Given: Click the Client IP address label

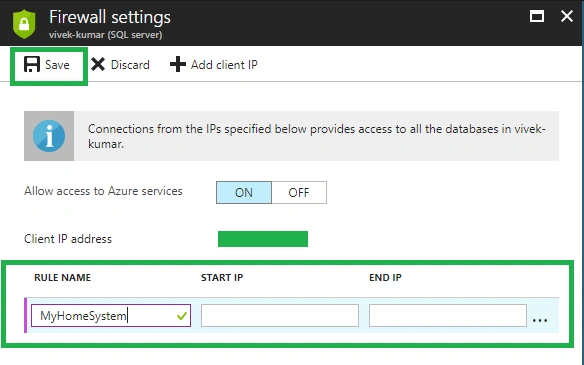Looking at the screenshot, I should (x=68, y=239).
